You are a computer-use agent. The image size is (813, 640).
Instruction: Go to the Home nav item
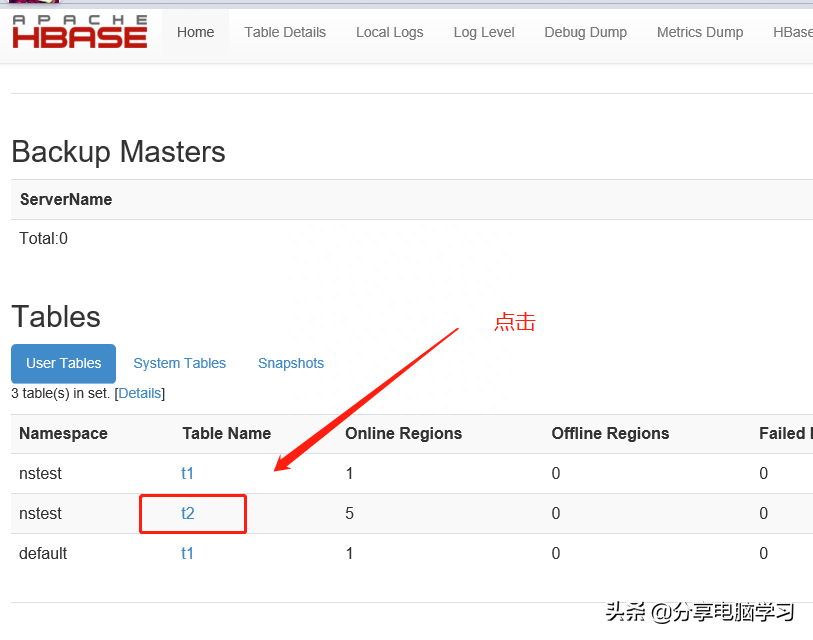[195, 32]
